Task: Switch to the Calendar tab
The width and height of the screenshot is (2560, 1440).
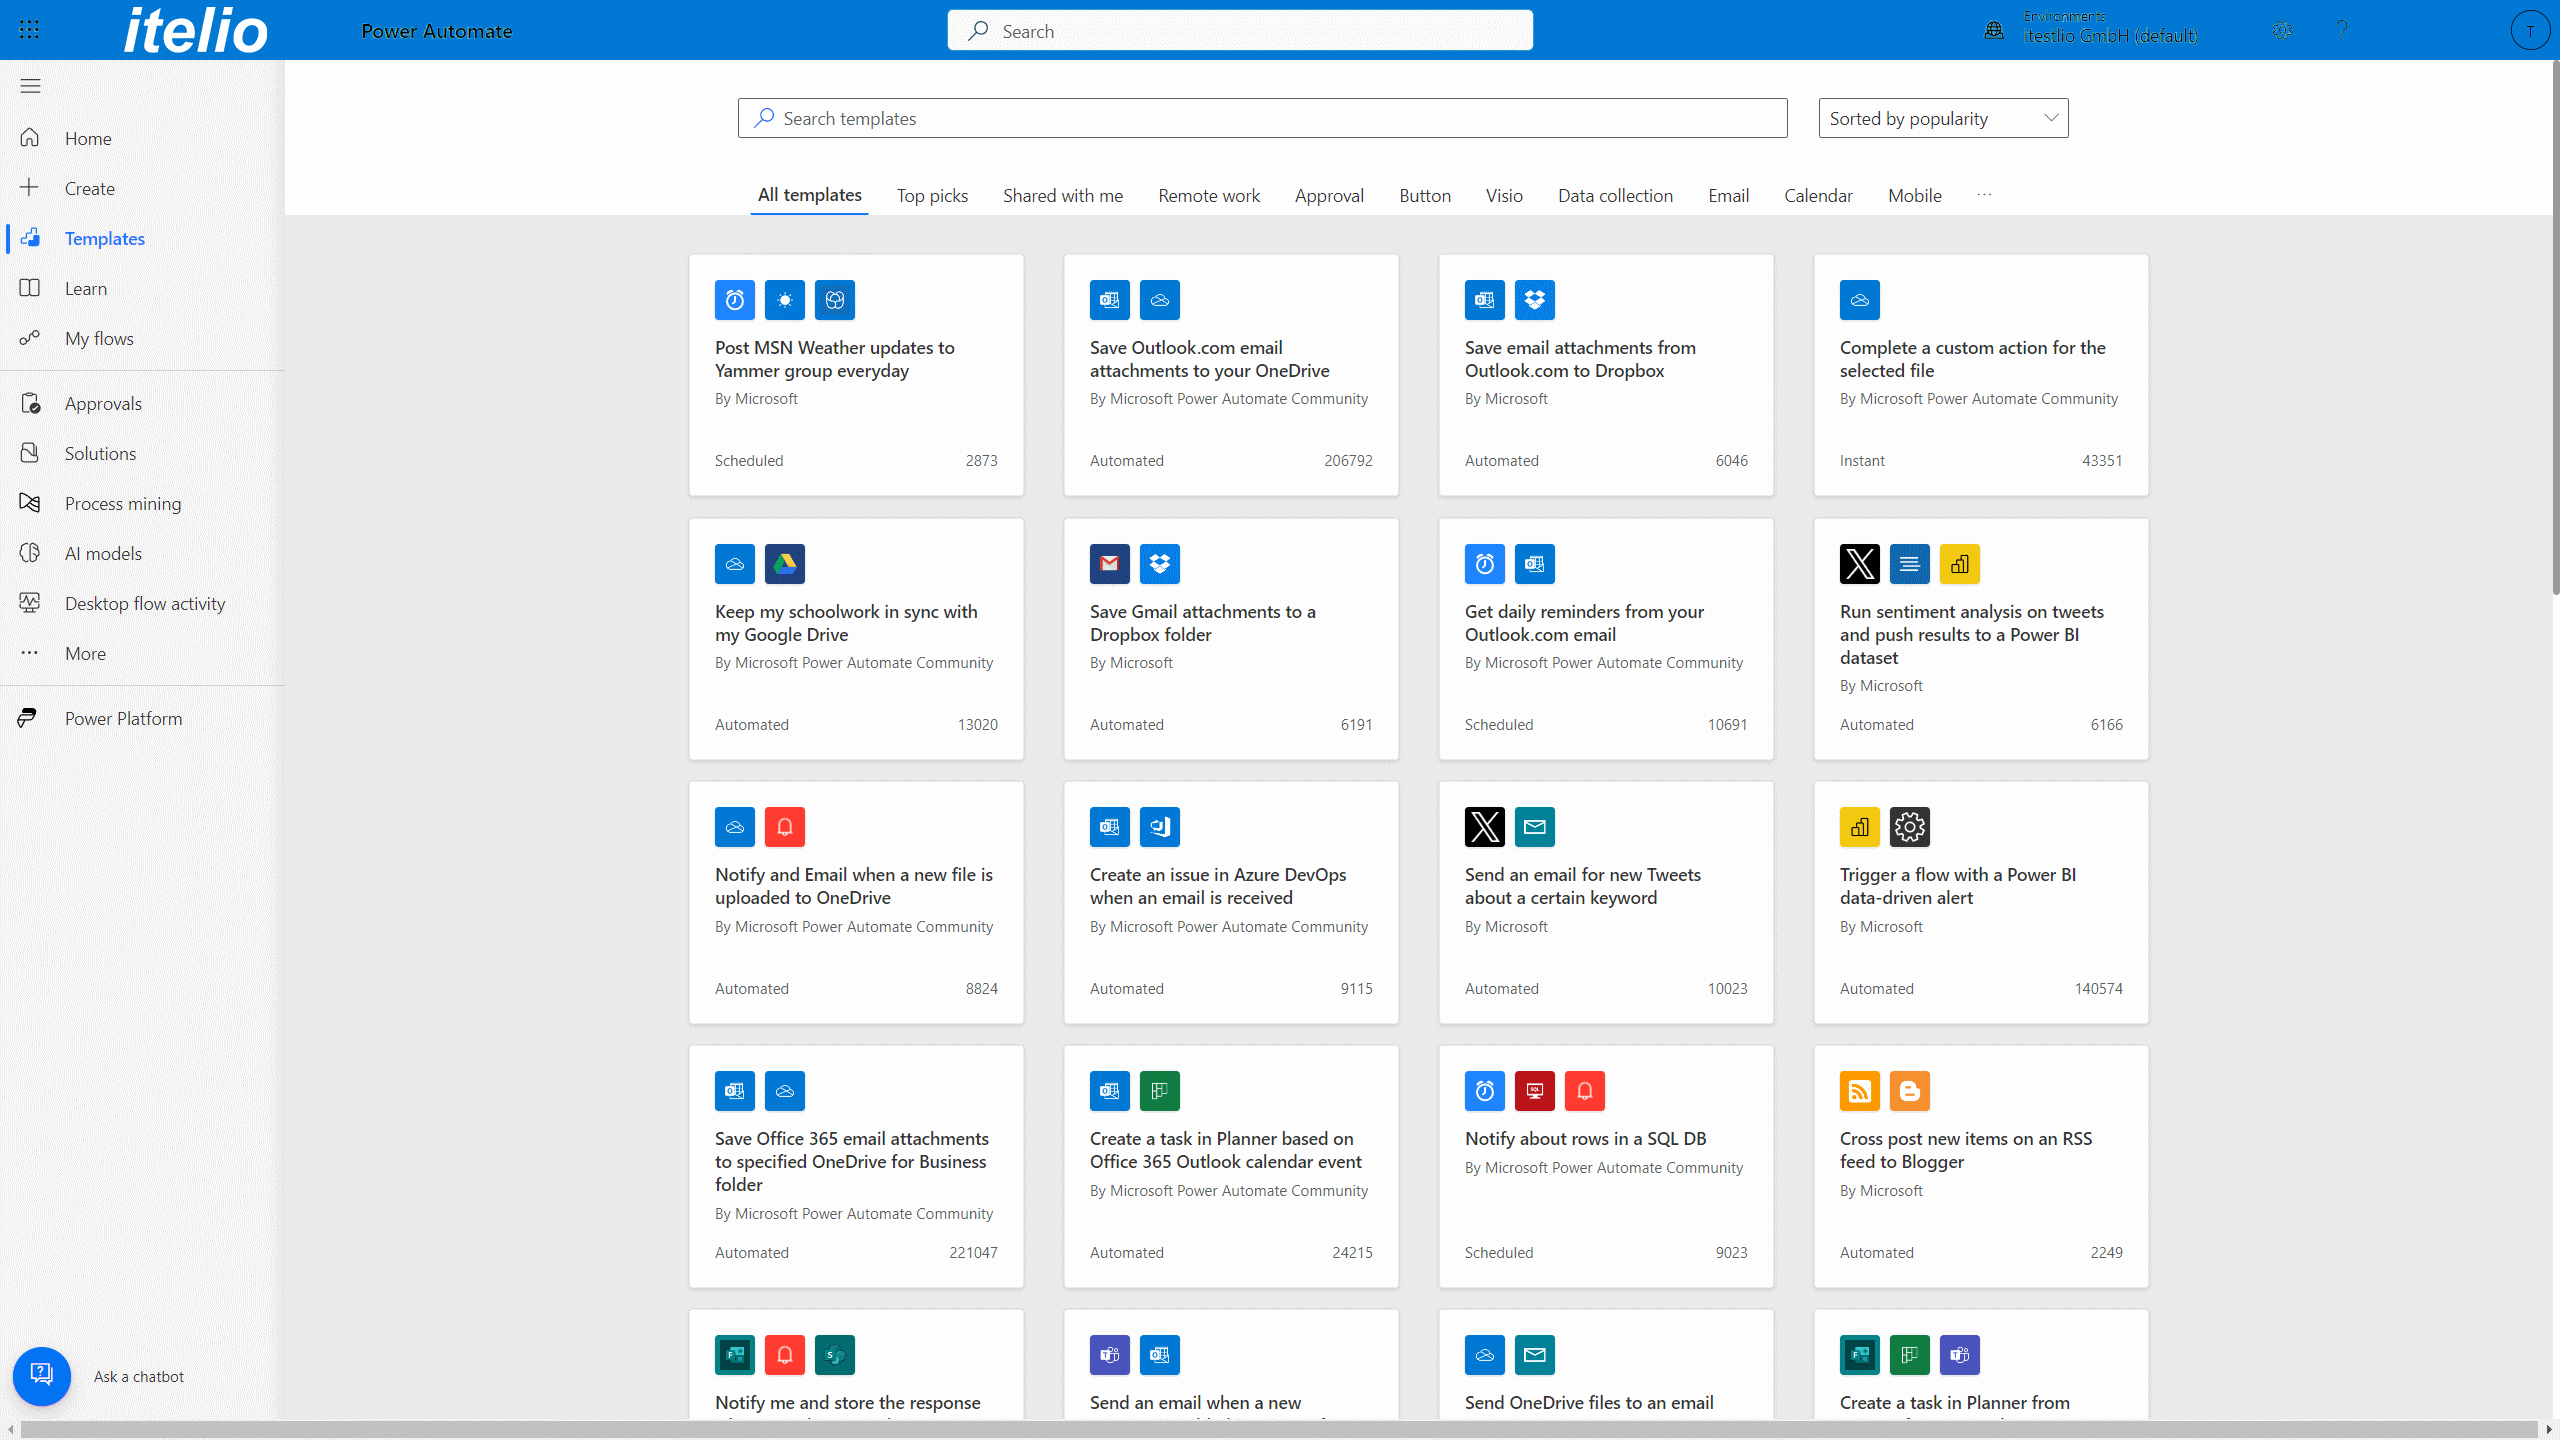Action: (x=1818, y=196)
